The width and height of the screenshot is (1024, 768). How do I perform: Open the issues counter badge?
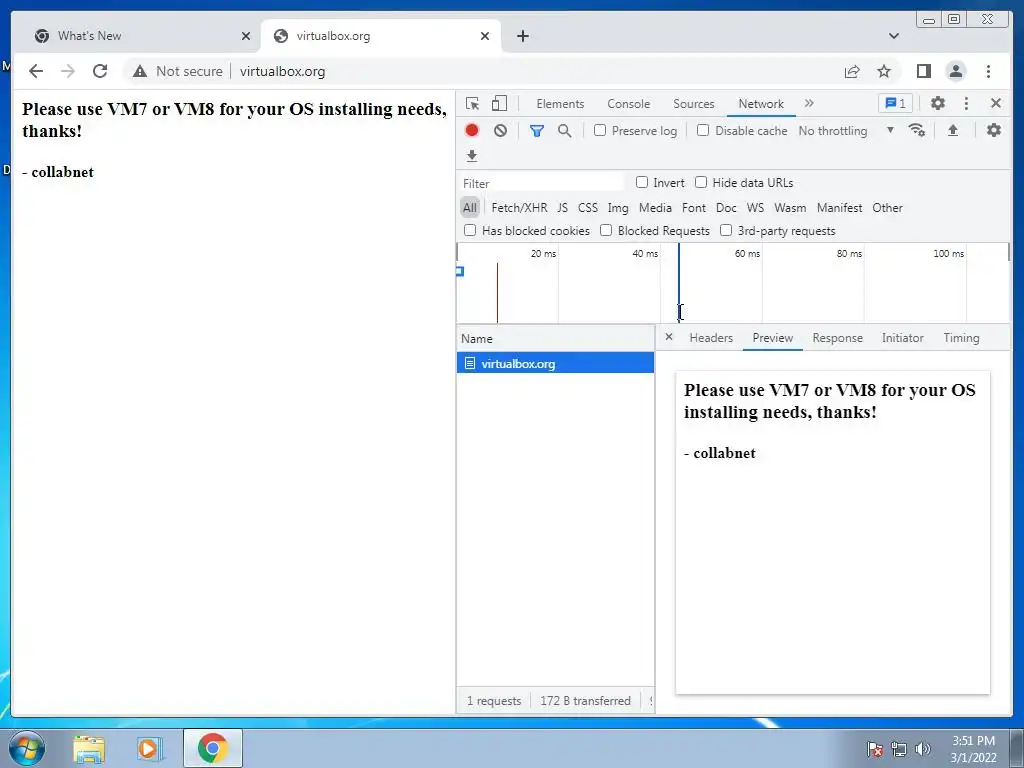[895, 103]
